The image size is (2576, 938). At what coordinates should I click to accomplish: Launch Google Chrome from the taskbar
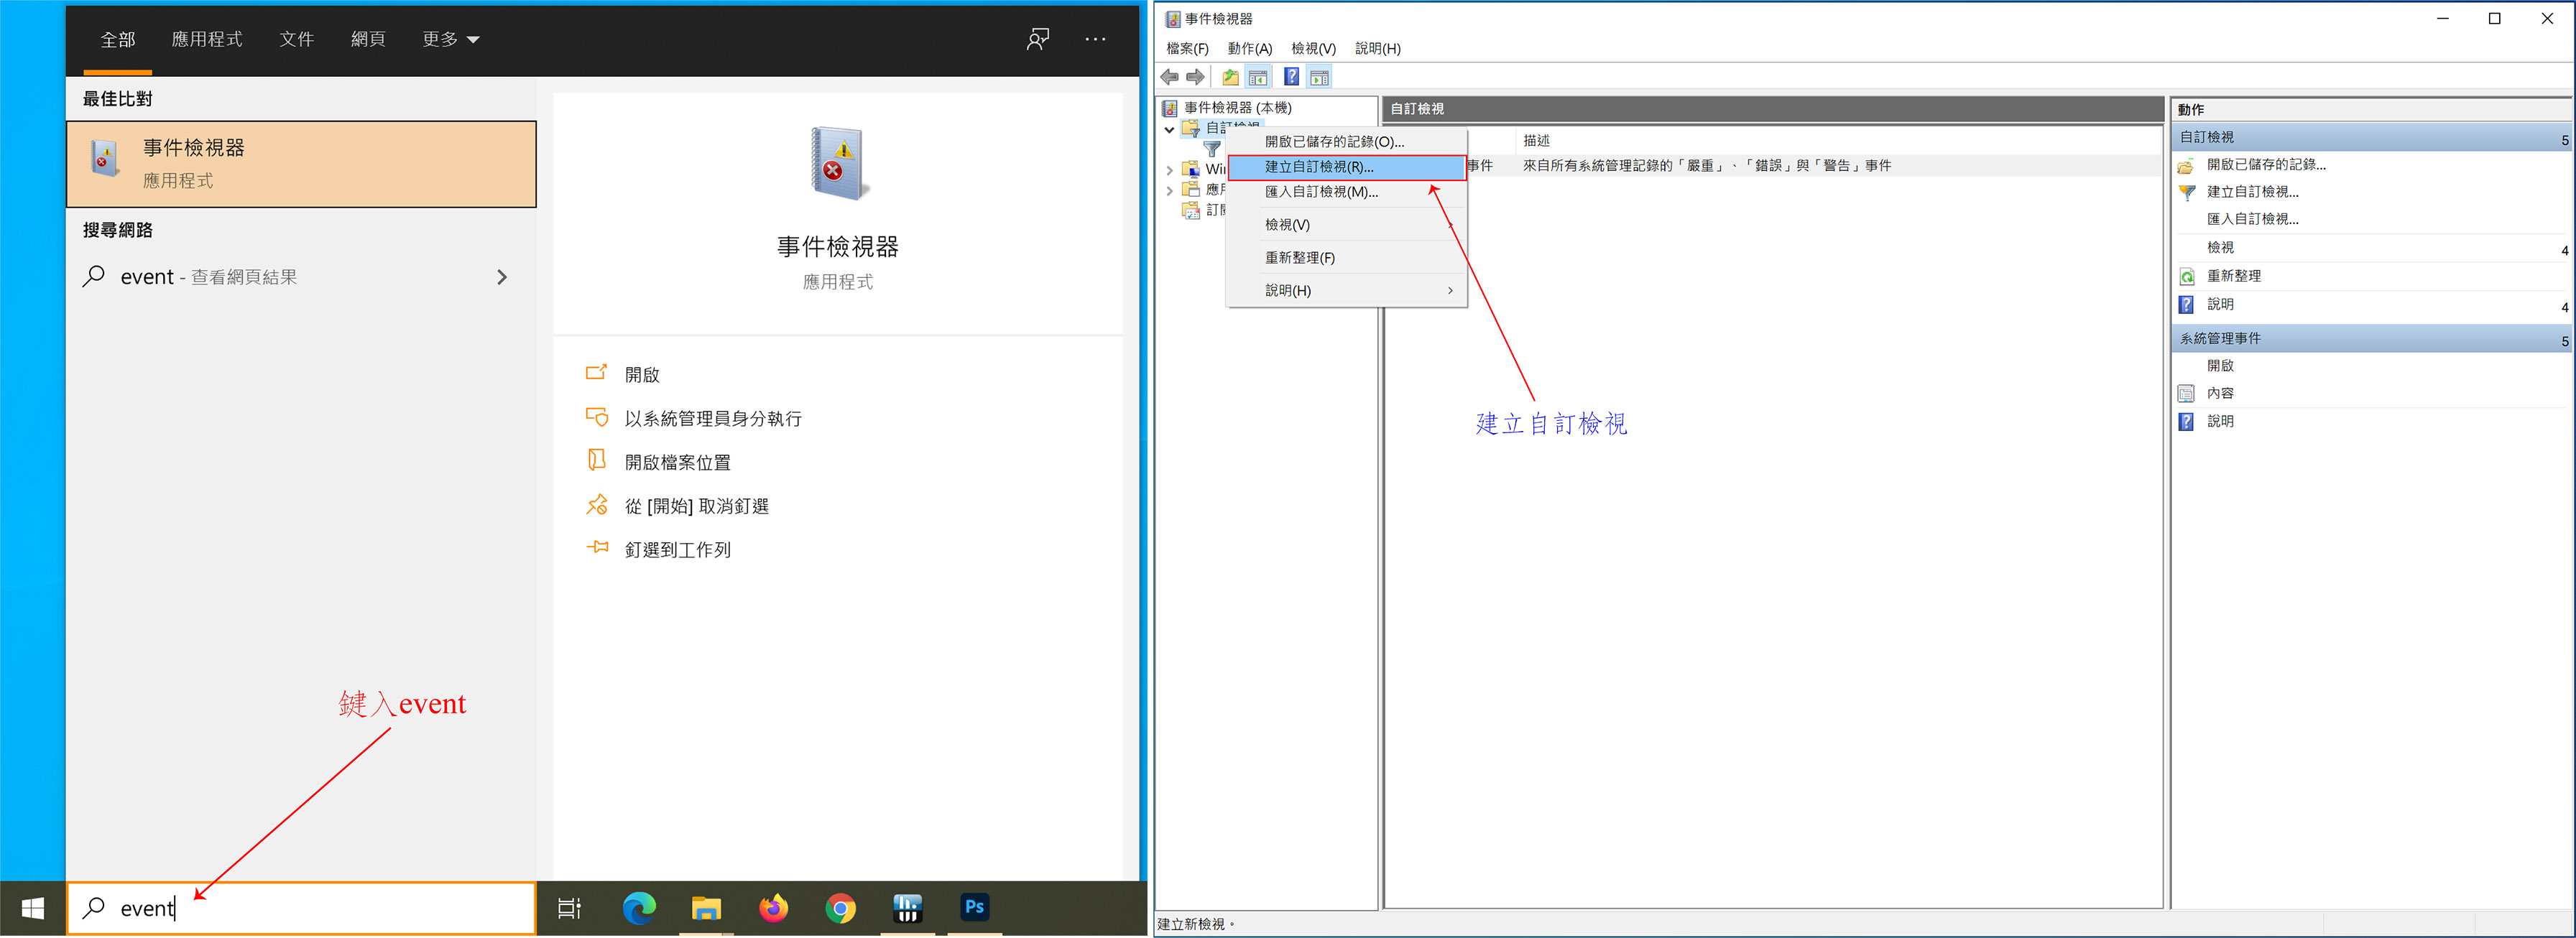[x=840, y=908]
